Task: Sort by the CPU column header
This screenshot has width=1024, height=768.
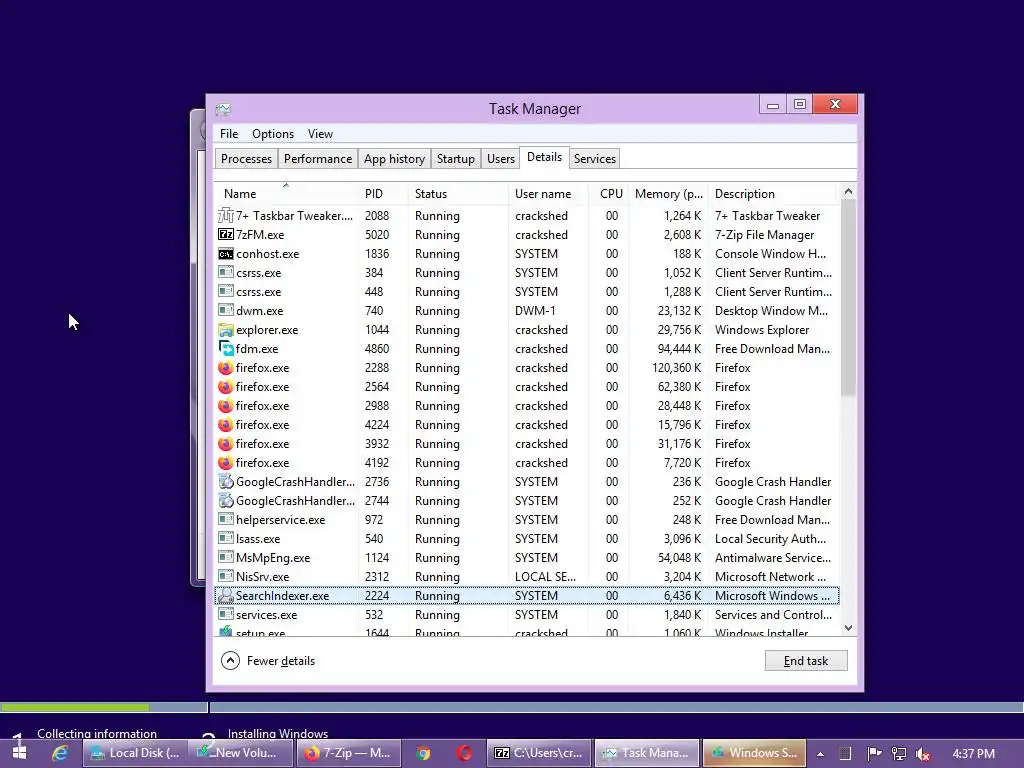Action: coord(609,194)
